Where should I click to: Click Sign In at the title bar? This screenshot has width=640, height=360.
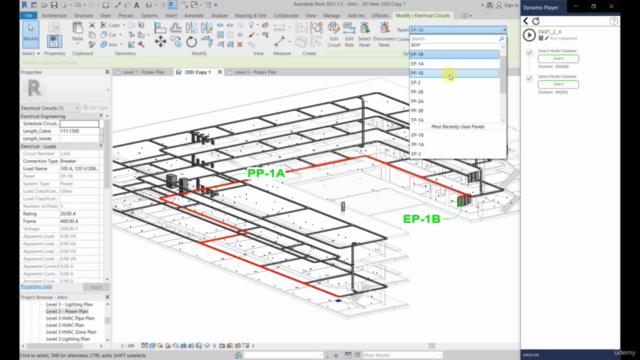coord(511,5)
